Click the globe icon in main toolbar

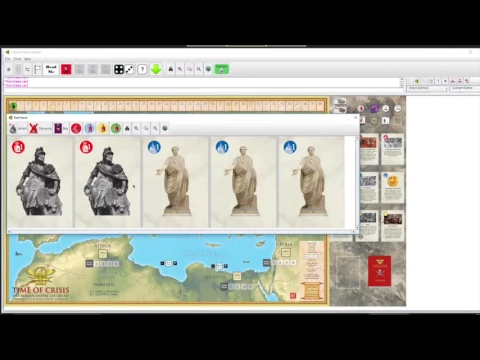pos(208,69)
